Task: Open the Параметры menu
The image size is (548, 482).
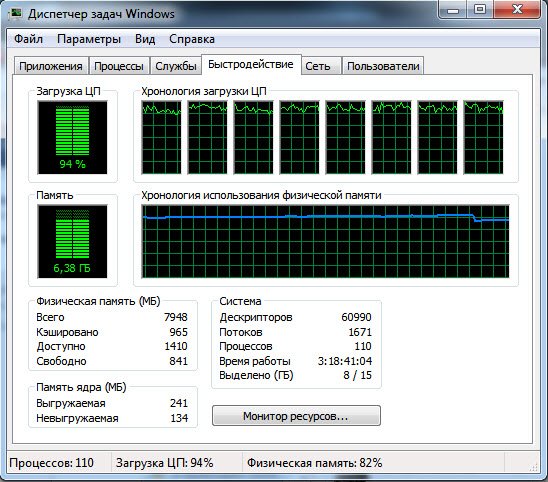Action: tap(89, 39)
